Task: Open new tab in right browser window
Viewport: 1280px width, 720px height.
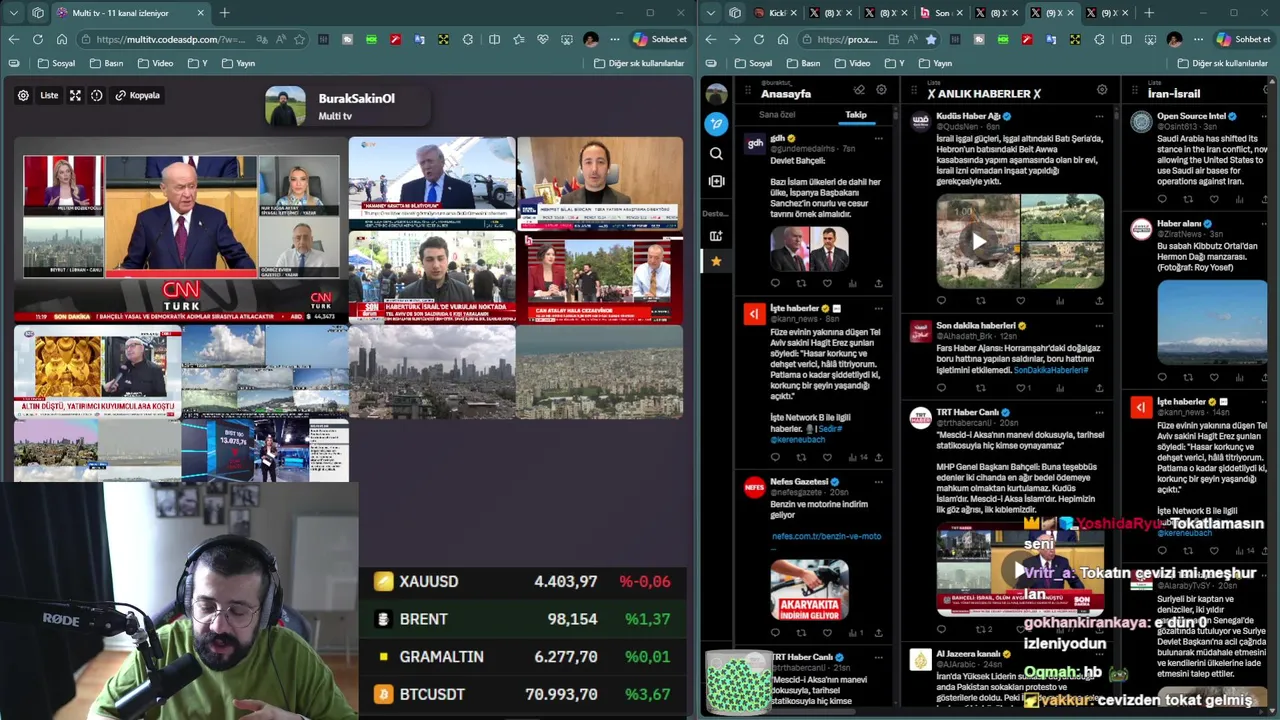Action: [1149, 13]
